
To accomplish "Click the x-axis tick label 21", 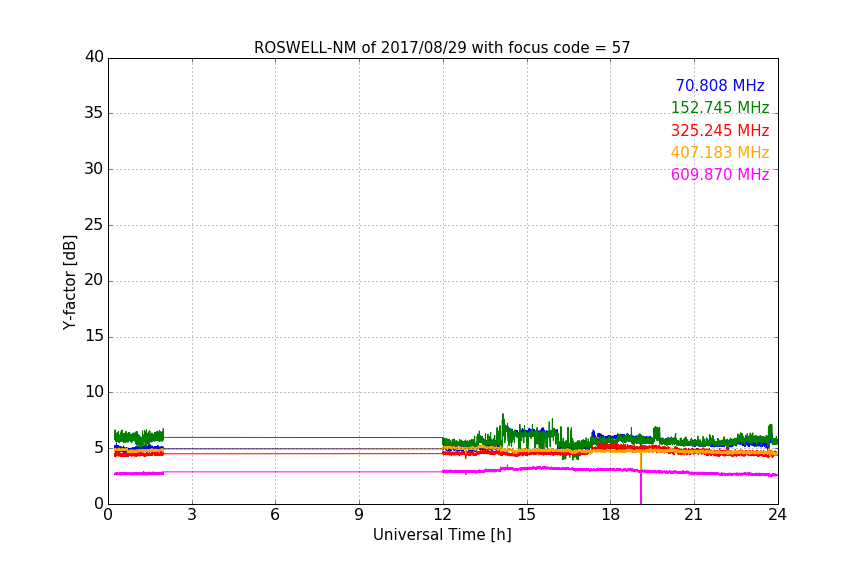I will (x=694, y=515).
